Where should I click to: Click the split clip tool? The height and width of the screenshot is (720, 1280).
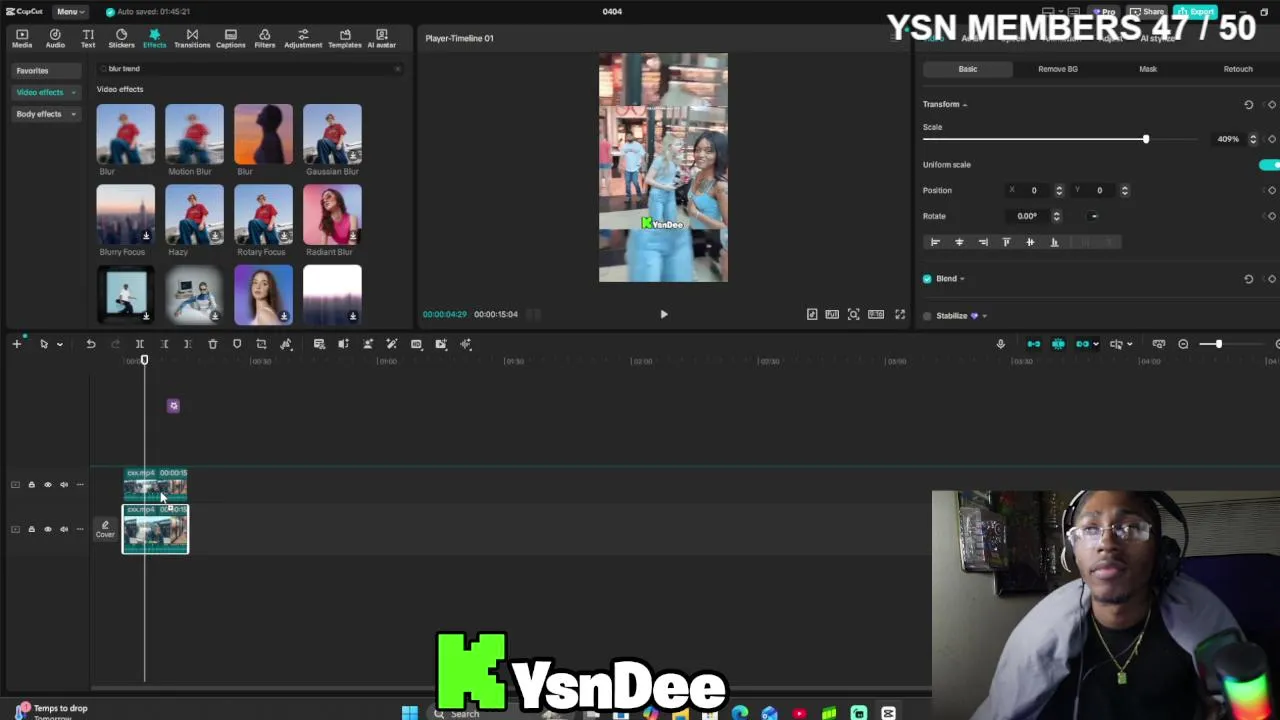139,344
